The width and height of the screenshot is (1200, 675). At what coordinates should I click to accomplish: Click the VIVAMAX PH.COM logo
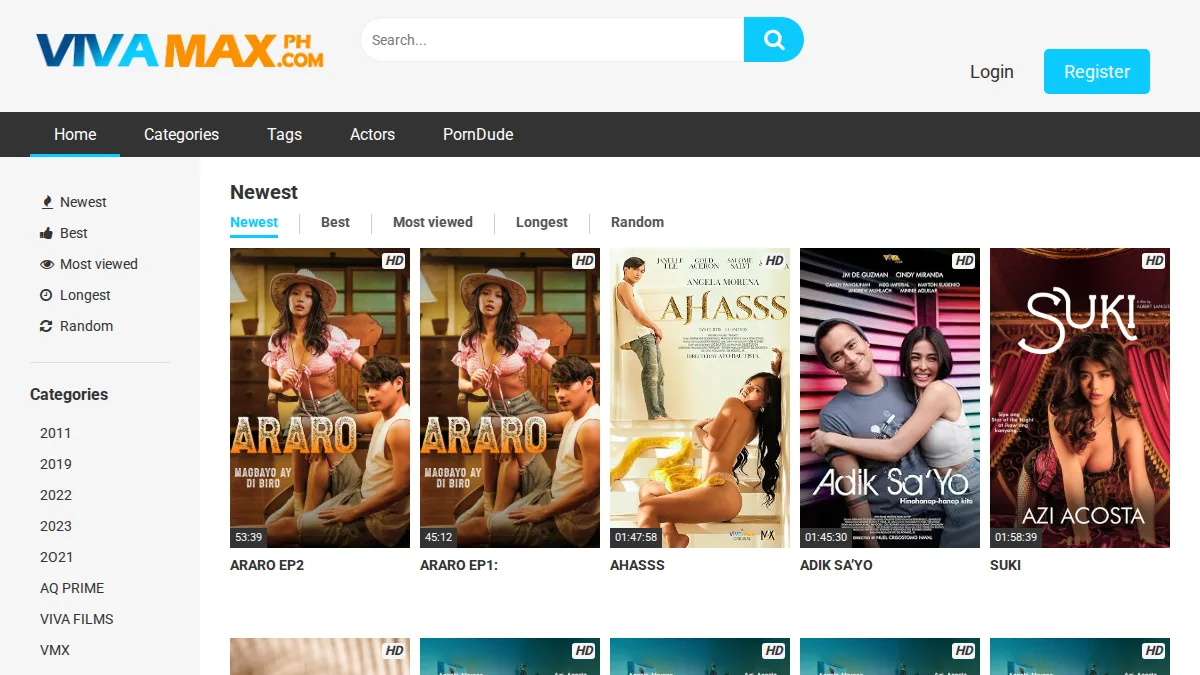pyautogui.click(x=180, y=51)
